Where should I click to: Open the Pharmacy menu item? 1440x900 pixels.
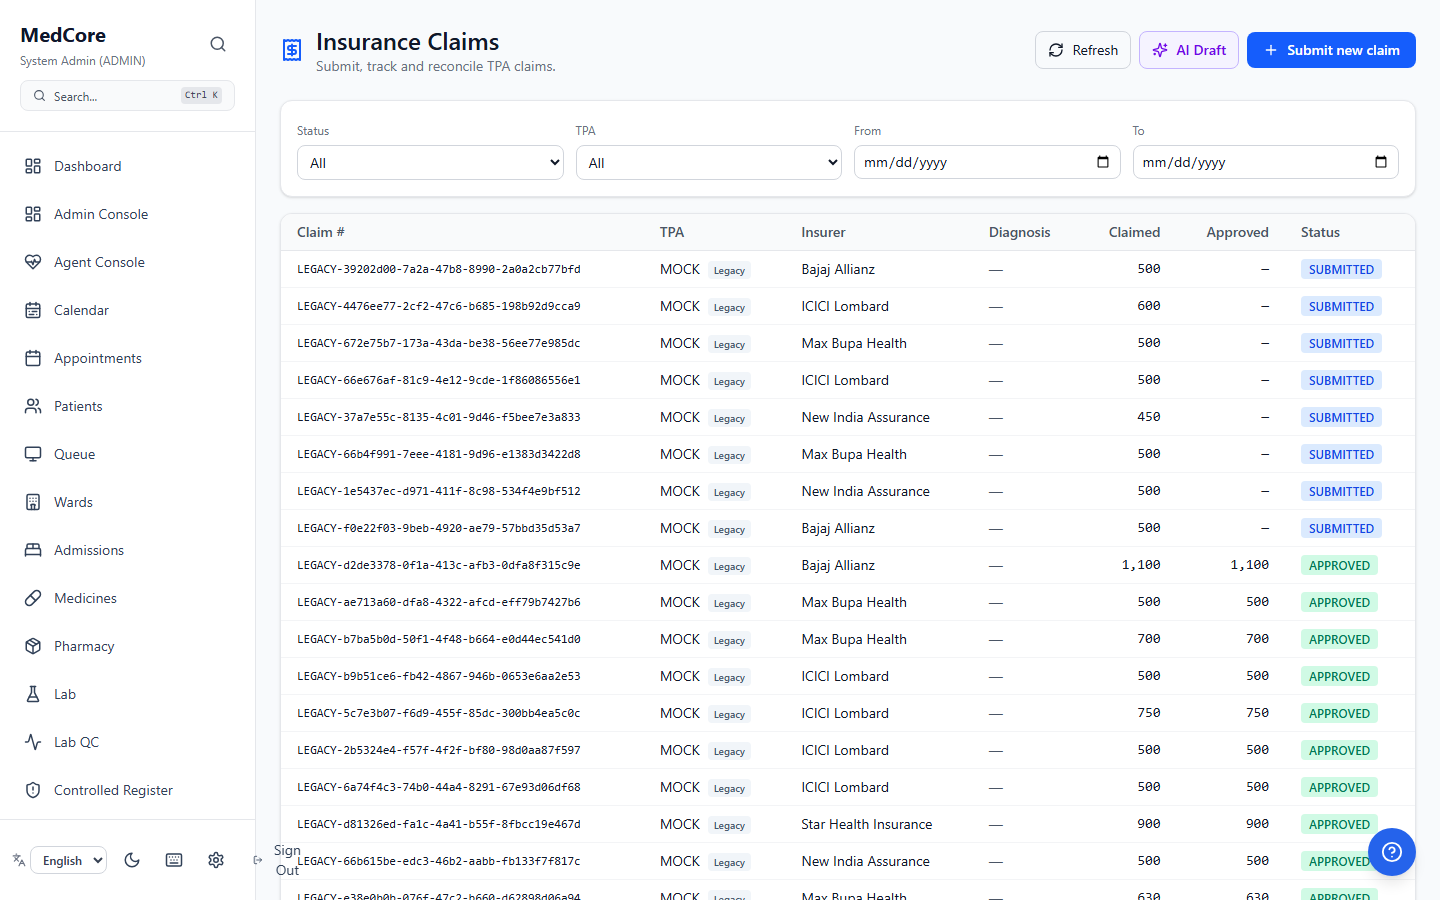click(x=127, y=646)
